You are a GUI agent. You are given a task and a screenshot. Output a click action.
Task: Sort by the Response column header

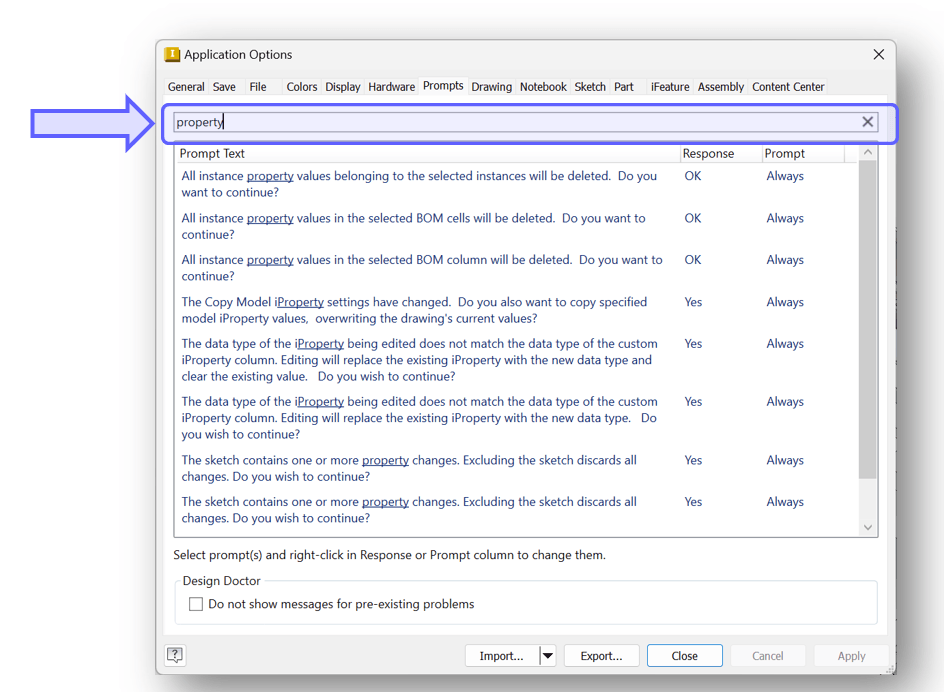coord(708,154)
